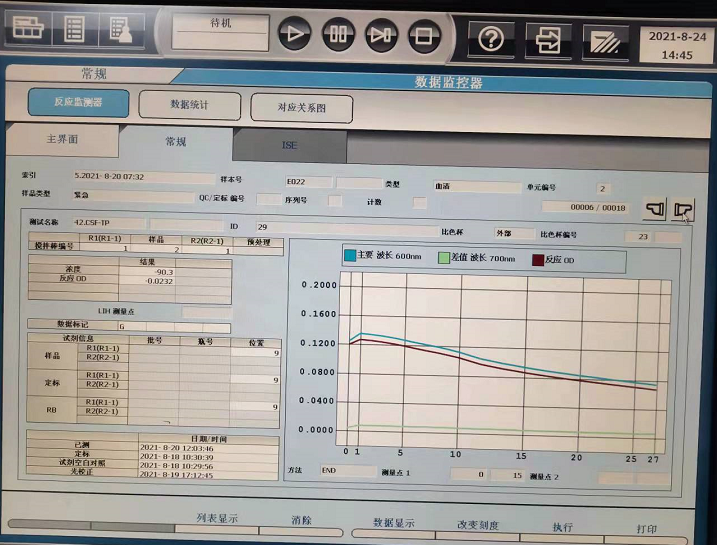Switch to the ISE tab
Viewport: 717px width, 545px height.
(x=289, y=145)
